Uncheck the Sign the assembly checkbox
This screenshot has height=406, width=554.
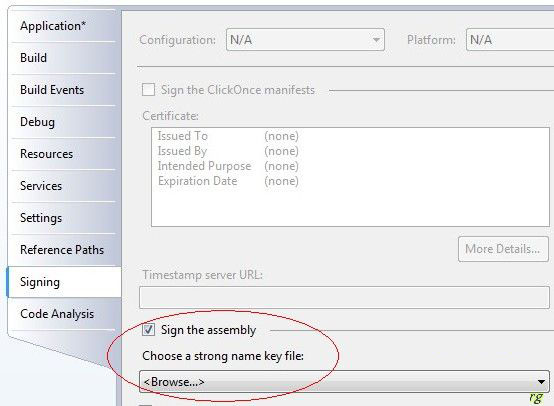tap(148, 330)
